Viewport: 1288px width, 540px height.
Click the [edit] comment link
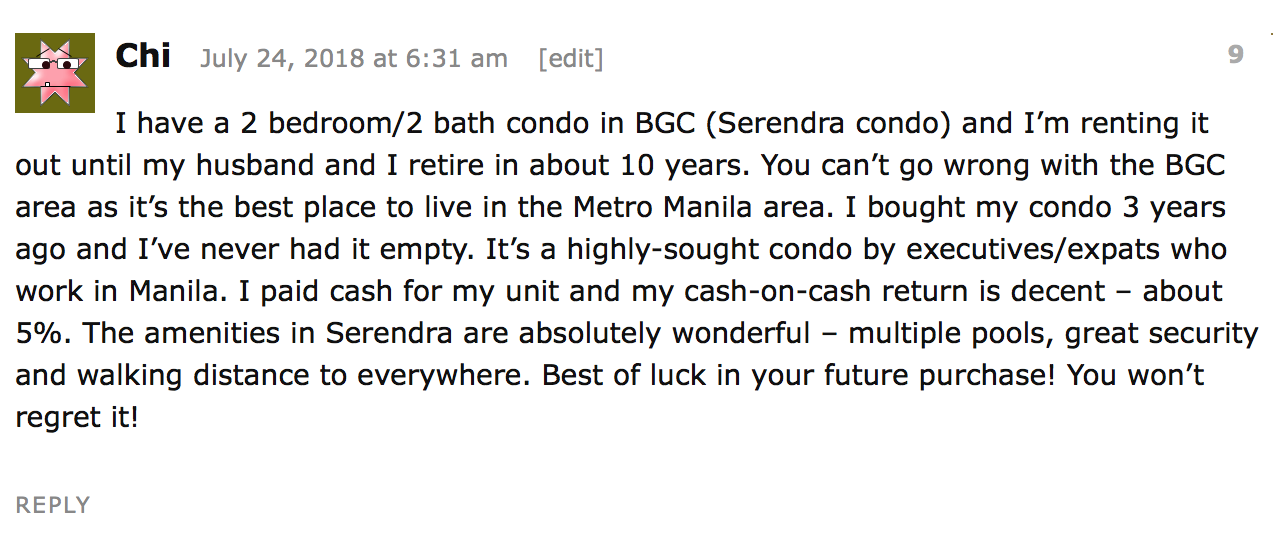570,59
